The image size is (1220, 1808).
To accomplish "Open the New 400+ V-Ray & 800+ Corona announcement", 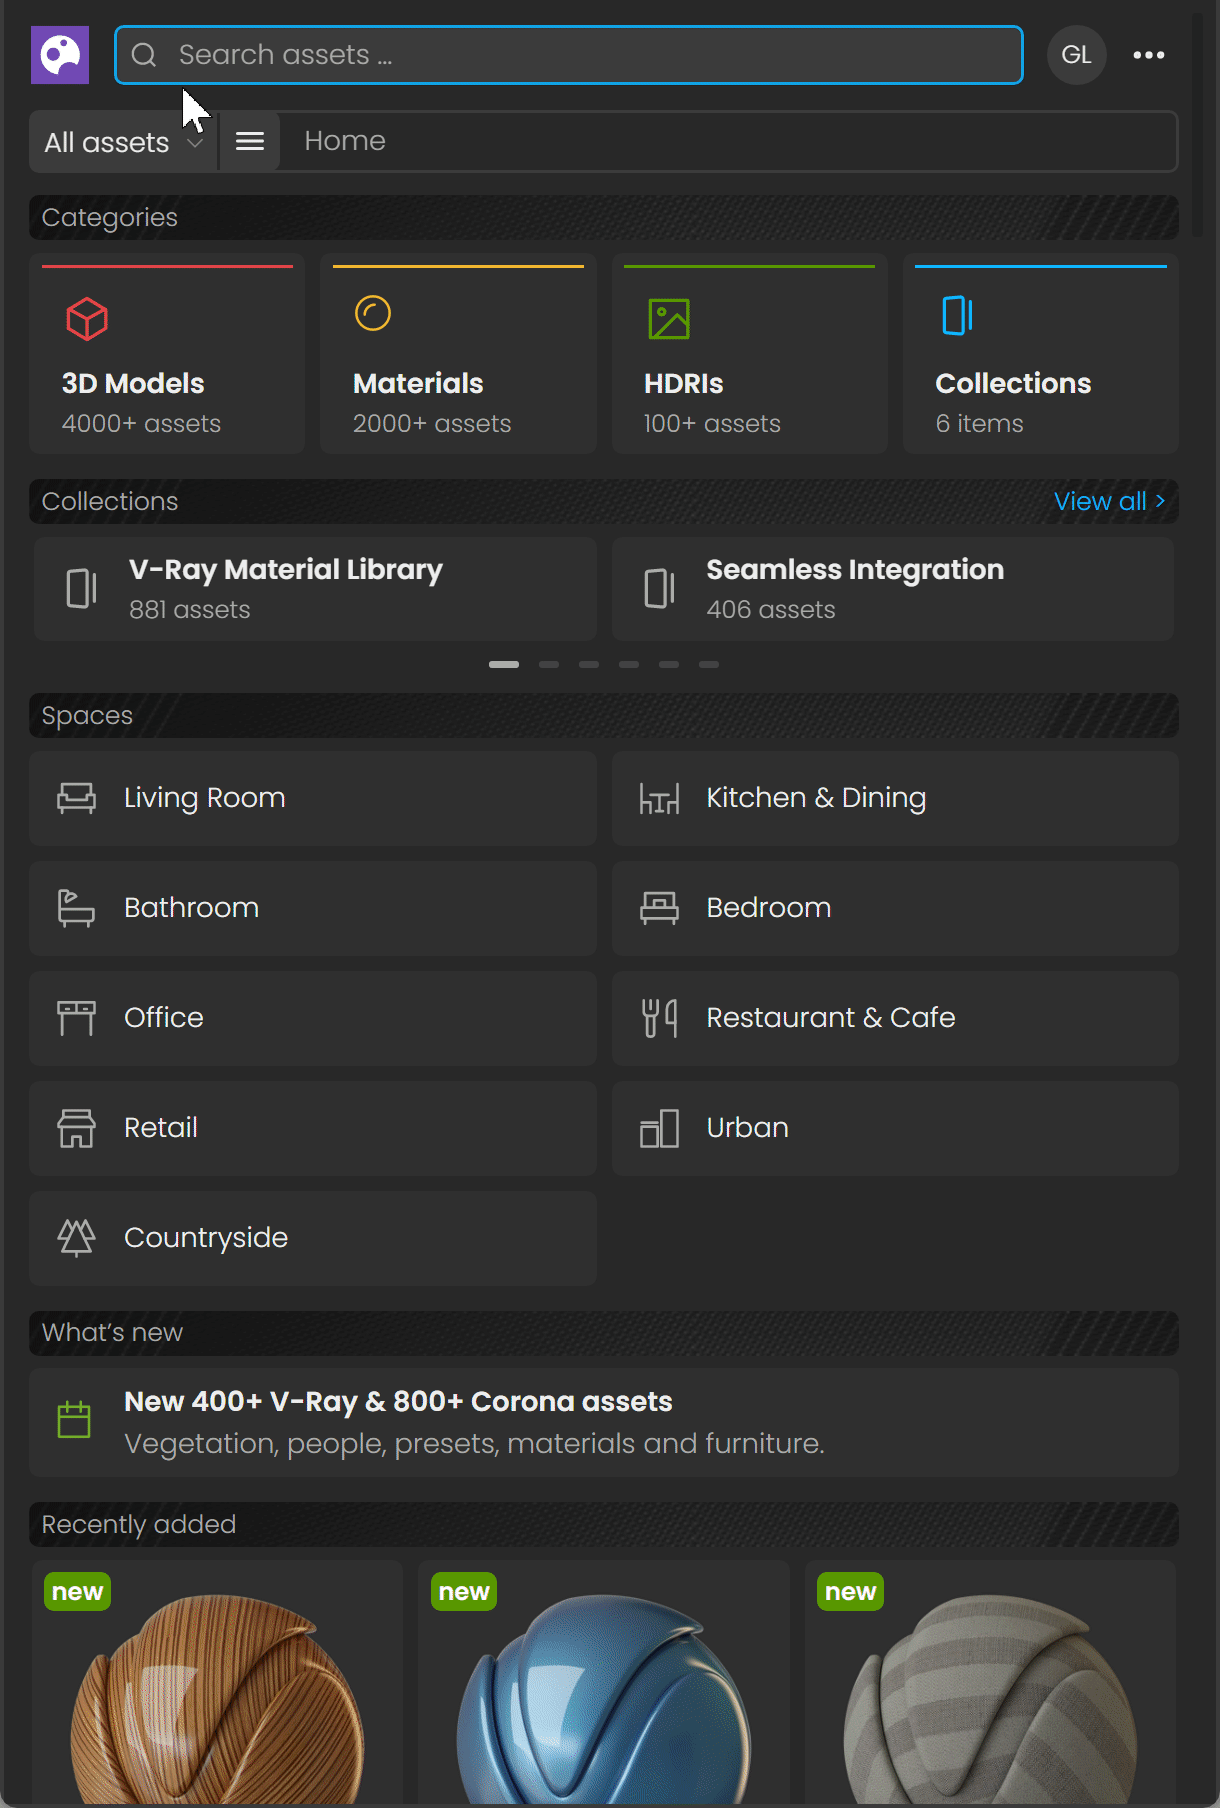I will pyautogui.click(x=604, y=1422).
